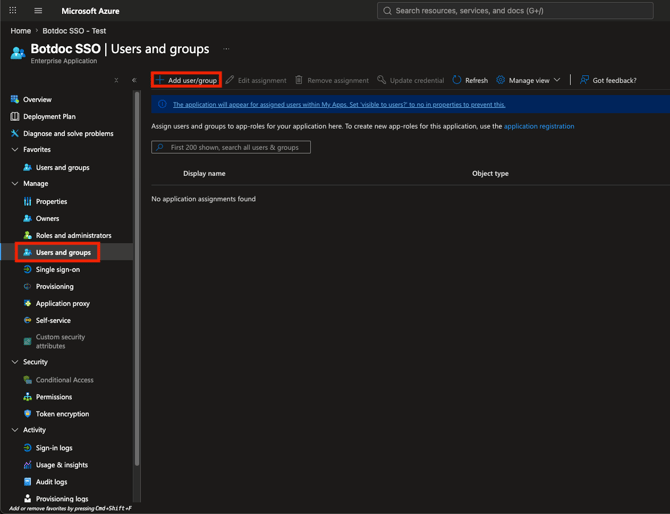This screenshot has height=514, width=670.
Task: Click 'No application assignments found' text
Action: pos(203,199)
